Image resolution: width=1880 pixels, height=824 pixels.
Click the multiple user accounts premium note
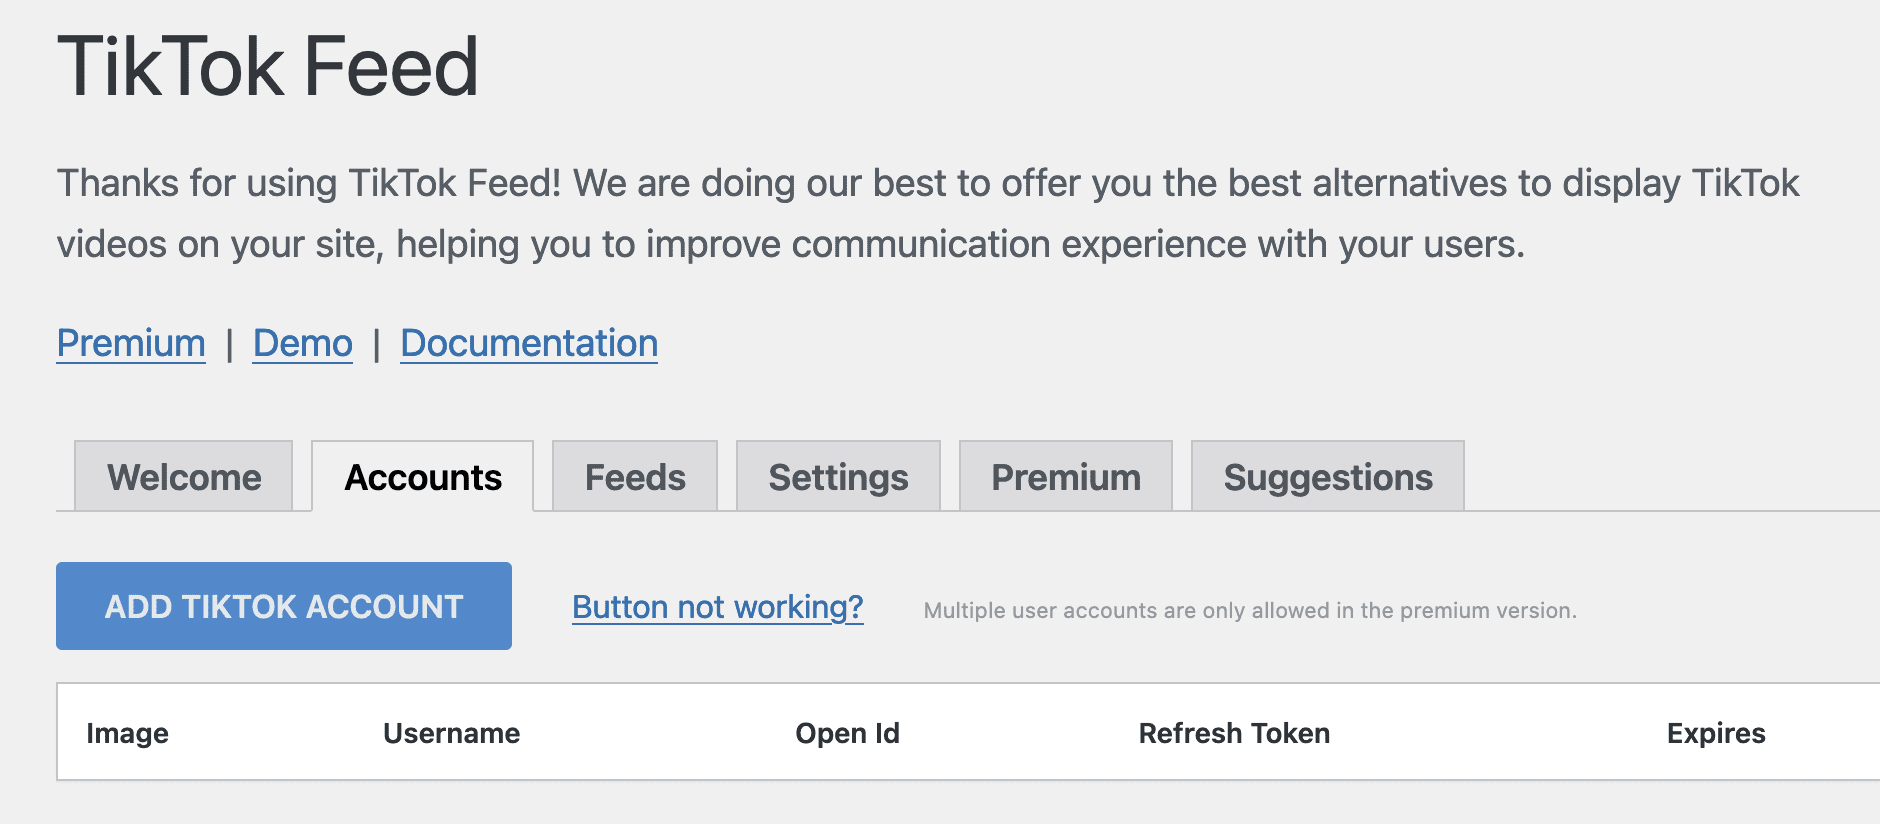(1249, 610)
